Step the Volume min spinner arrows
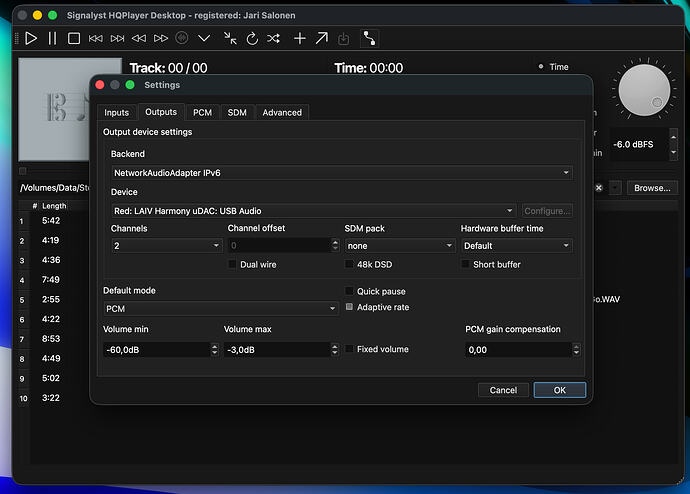The image size is (690, 494). click(215, 350)
